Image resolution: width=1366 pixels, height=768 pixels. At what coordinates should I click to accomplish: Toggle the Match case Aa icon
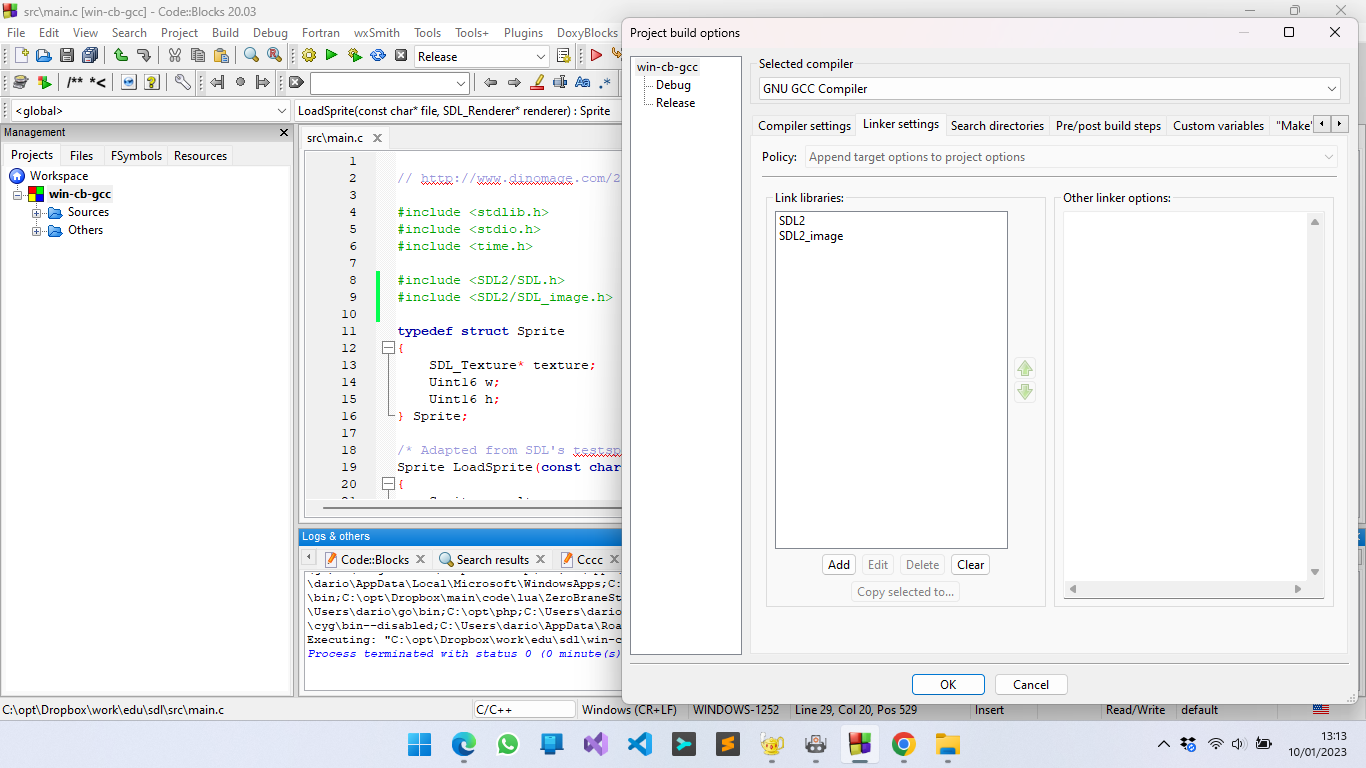pyautogui.click(x=582, y=82)
